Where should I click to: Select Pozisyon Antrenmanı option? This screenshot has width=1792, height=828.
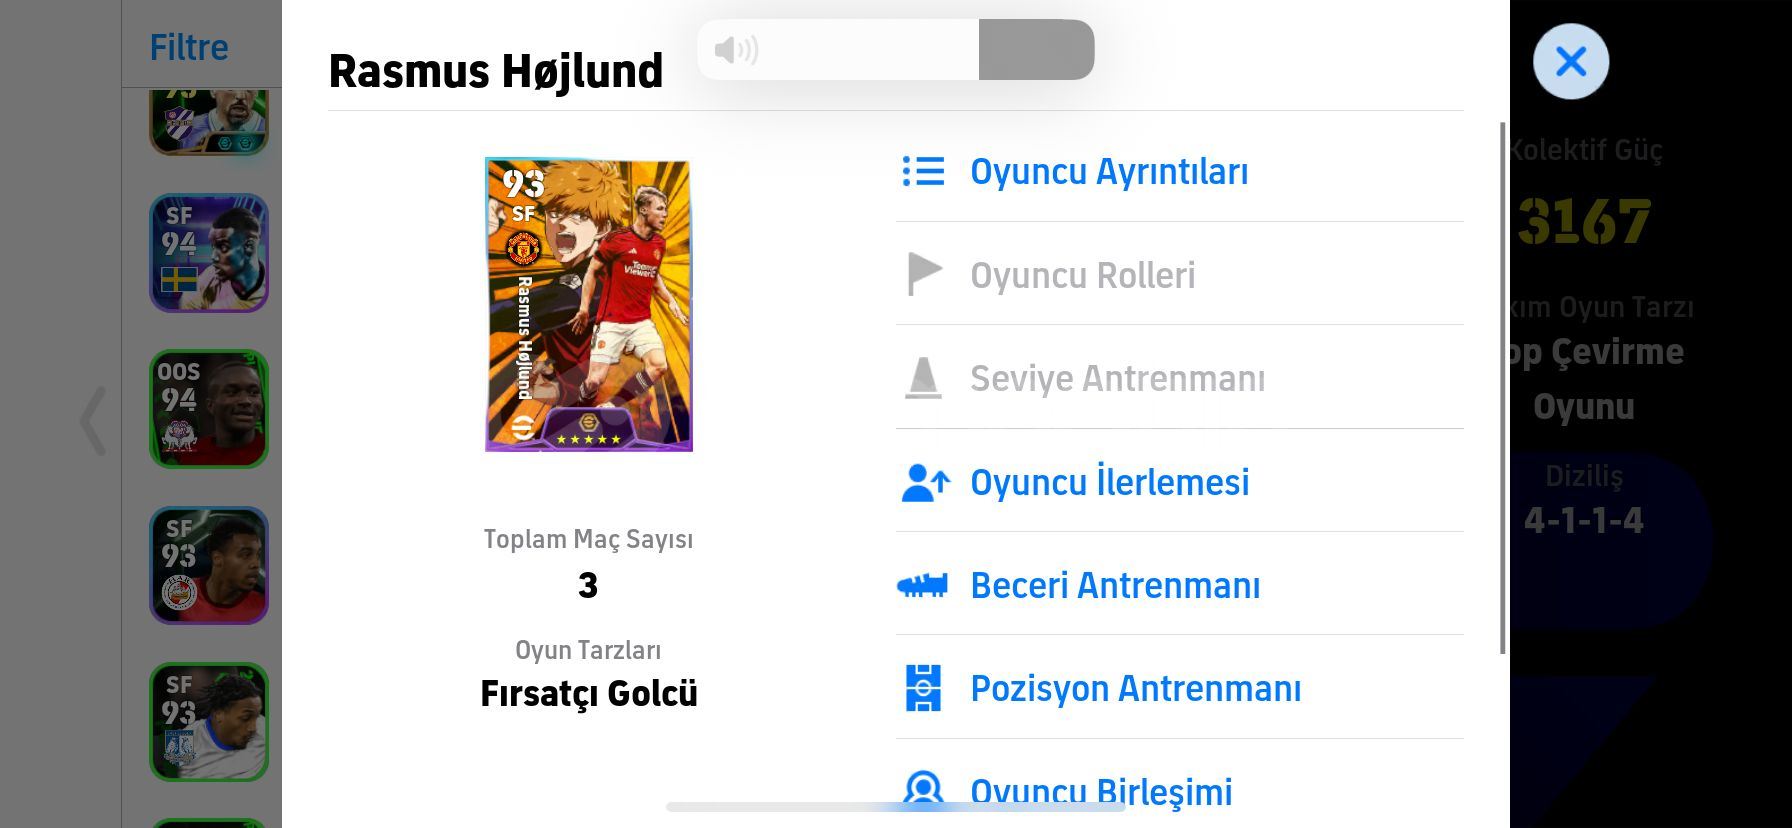(x=1136, y=689)
